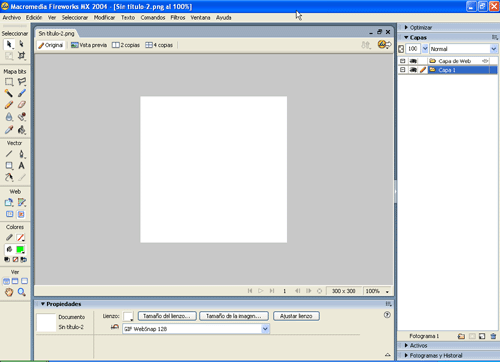Open the green fill color swatch
Image resolution: width=500 pixels, height=362 pixels.
pos(20,249)
